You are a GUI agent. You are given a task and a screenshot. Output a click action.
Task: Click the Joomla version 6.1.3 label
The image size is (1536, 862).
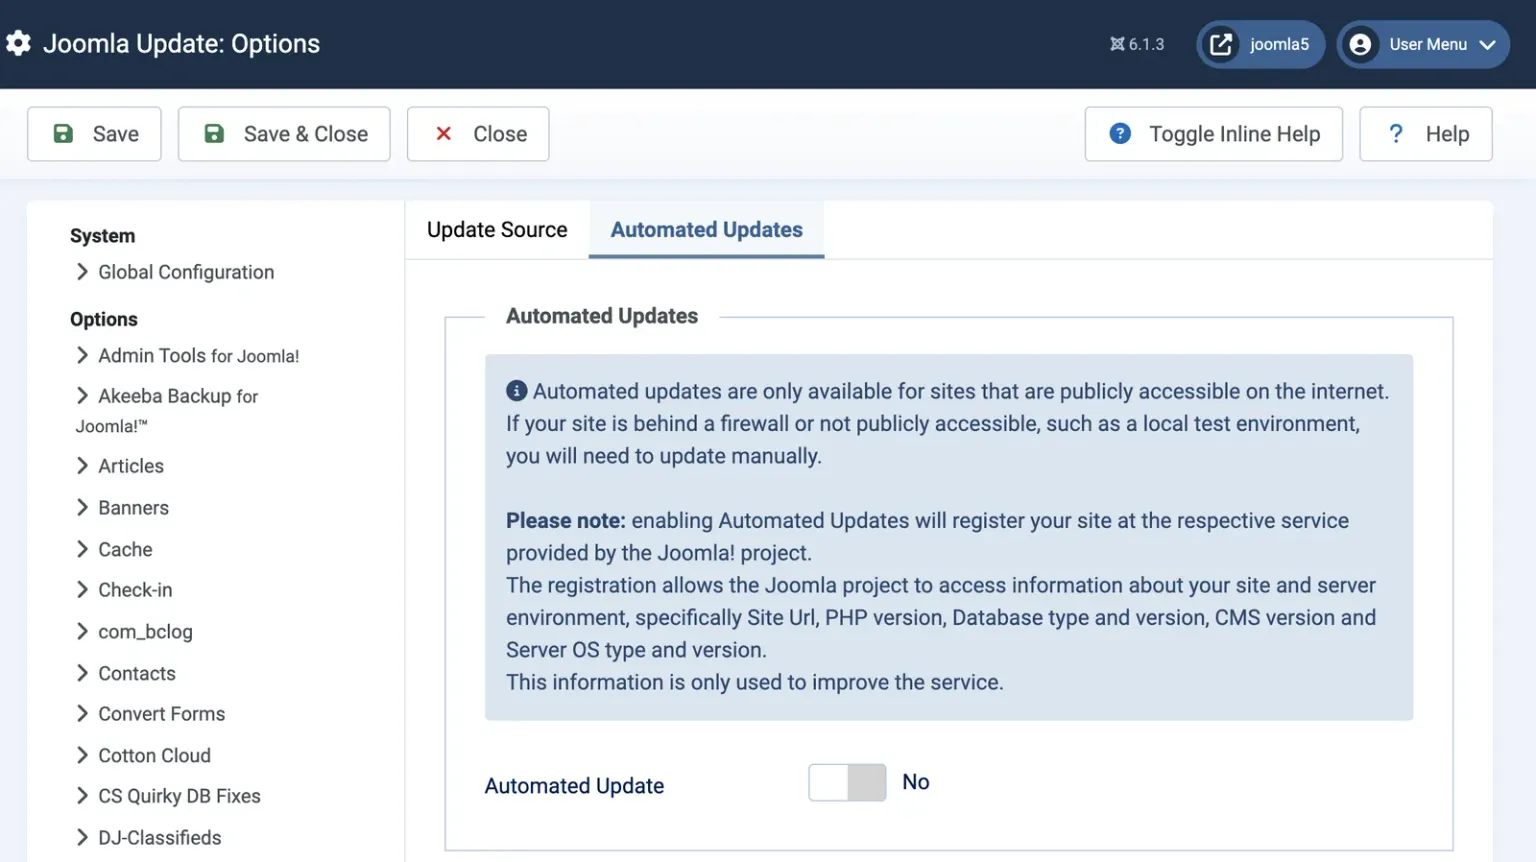pyautogui.click(x=1146, y=44)
